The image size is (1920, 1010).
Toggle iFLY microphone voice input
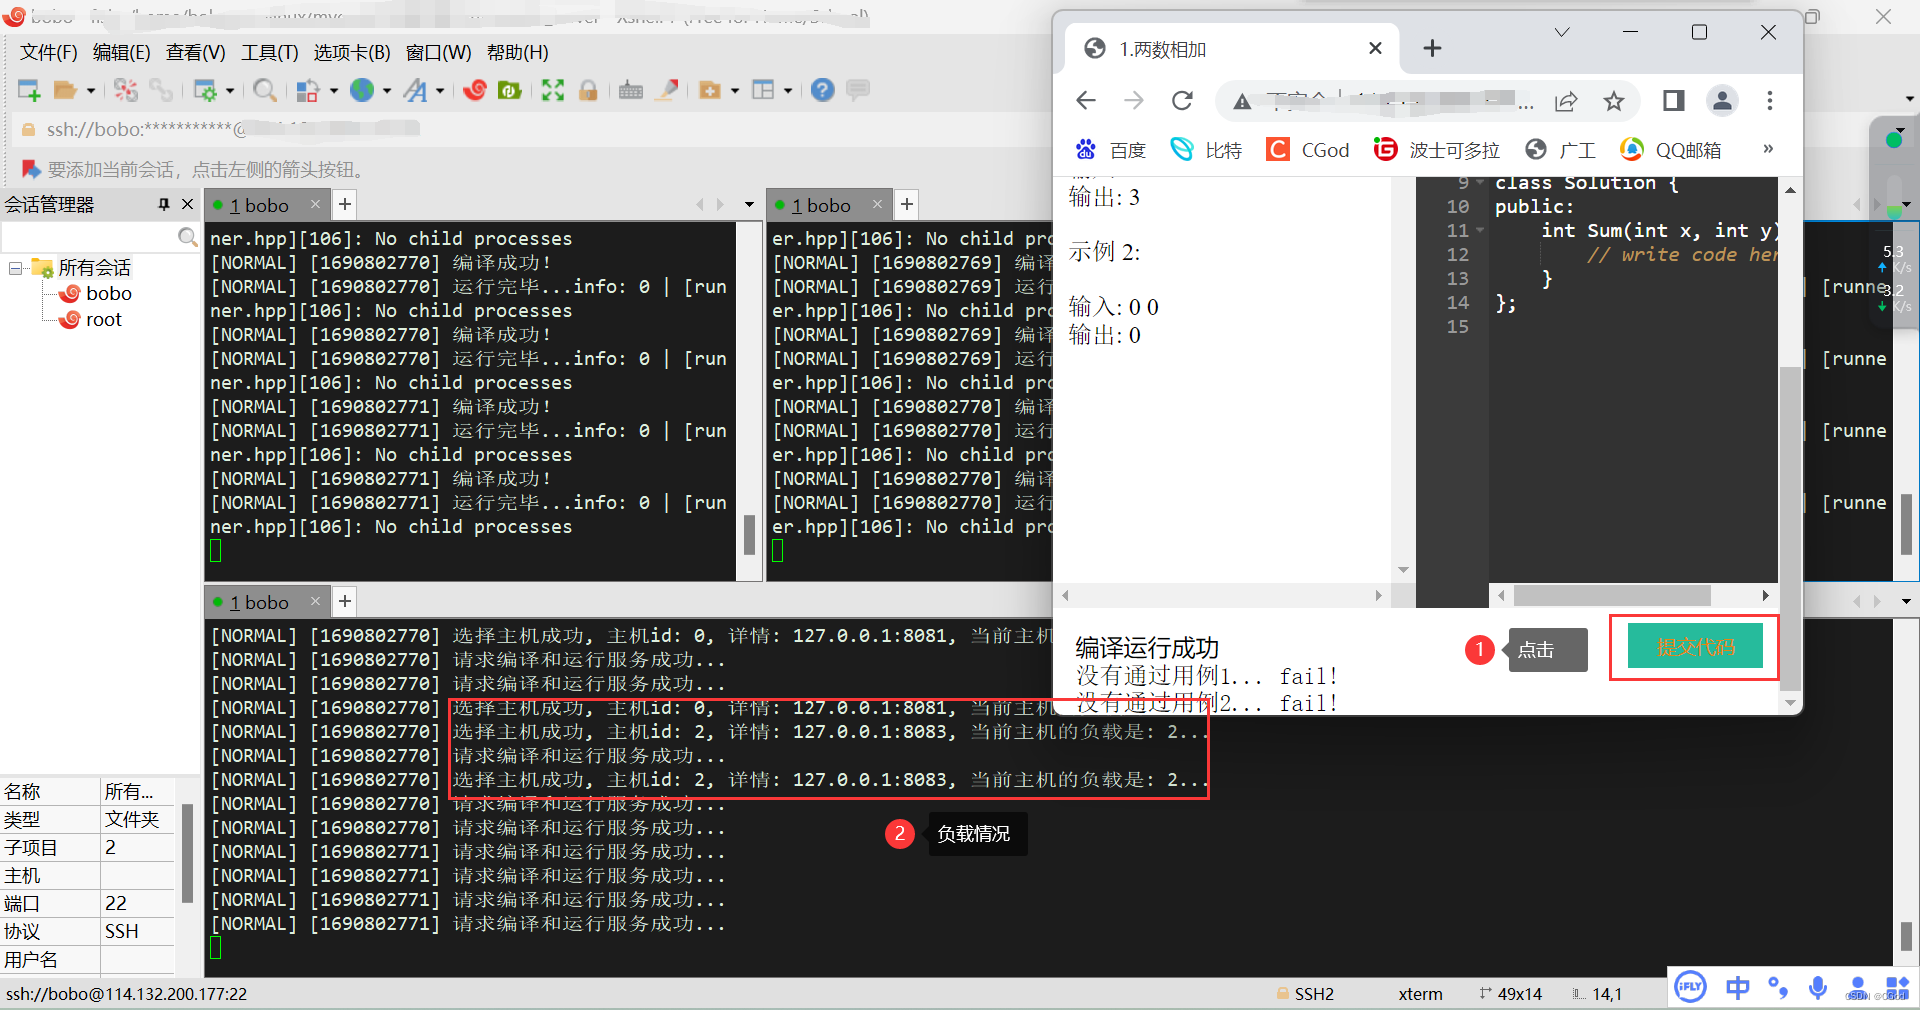[x=1818, y=988]
